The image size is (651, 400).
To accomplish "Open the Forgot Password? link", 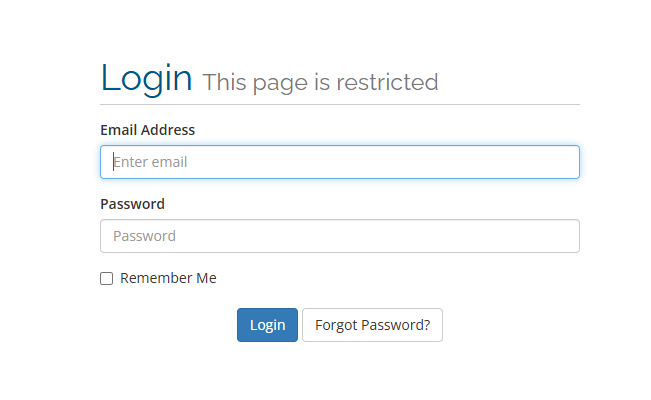I will coord(372,325).
